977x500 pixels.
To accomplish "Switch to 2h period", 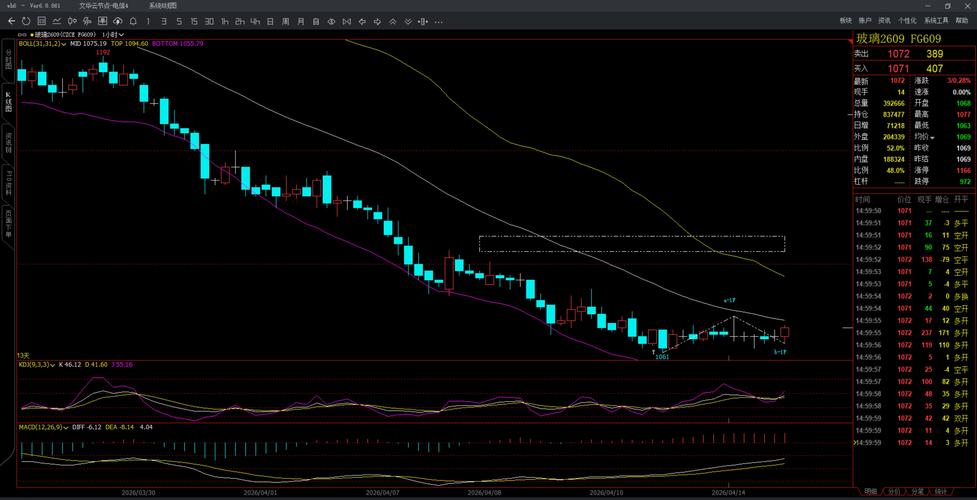I will (x=239, y=21).
